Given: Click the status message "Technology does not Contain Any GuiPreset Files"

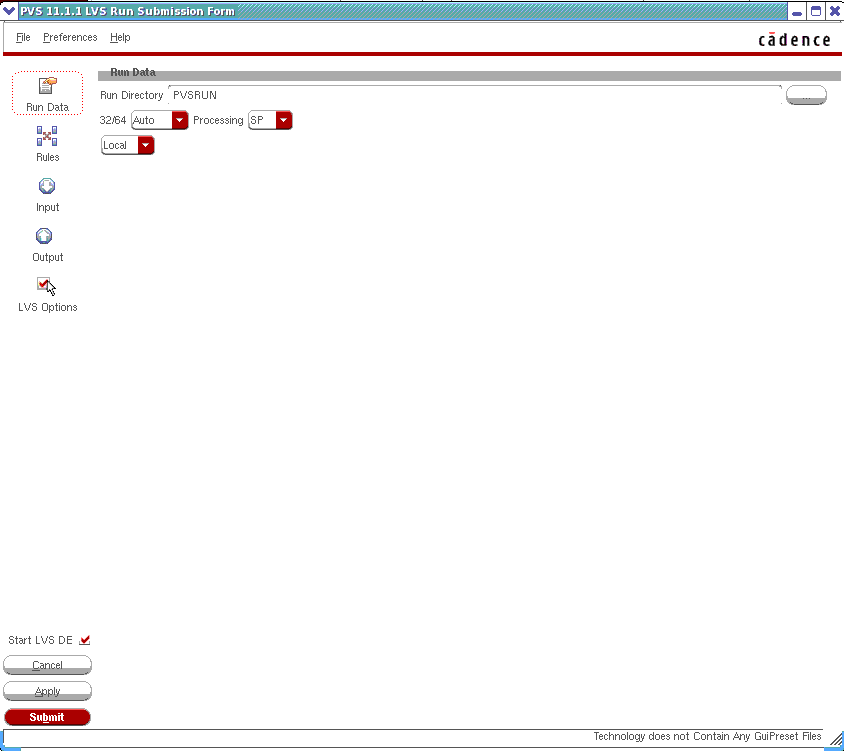Looking at the screenshot, I should click(x=707, y=736).
